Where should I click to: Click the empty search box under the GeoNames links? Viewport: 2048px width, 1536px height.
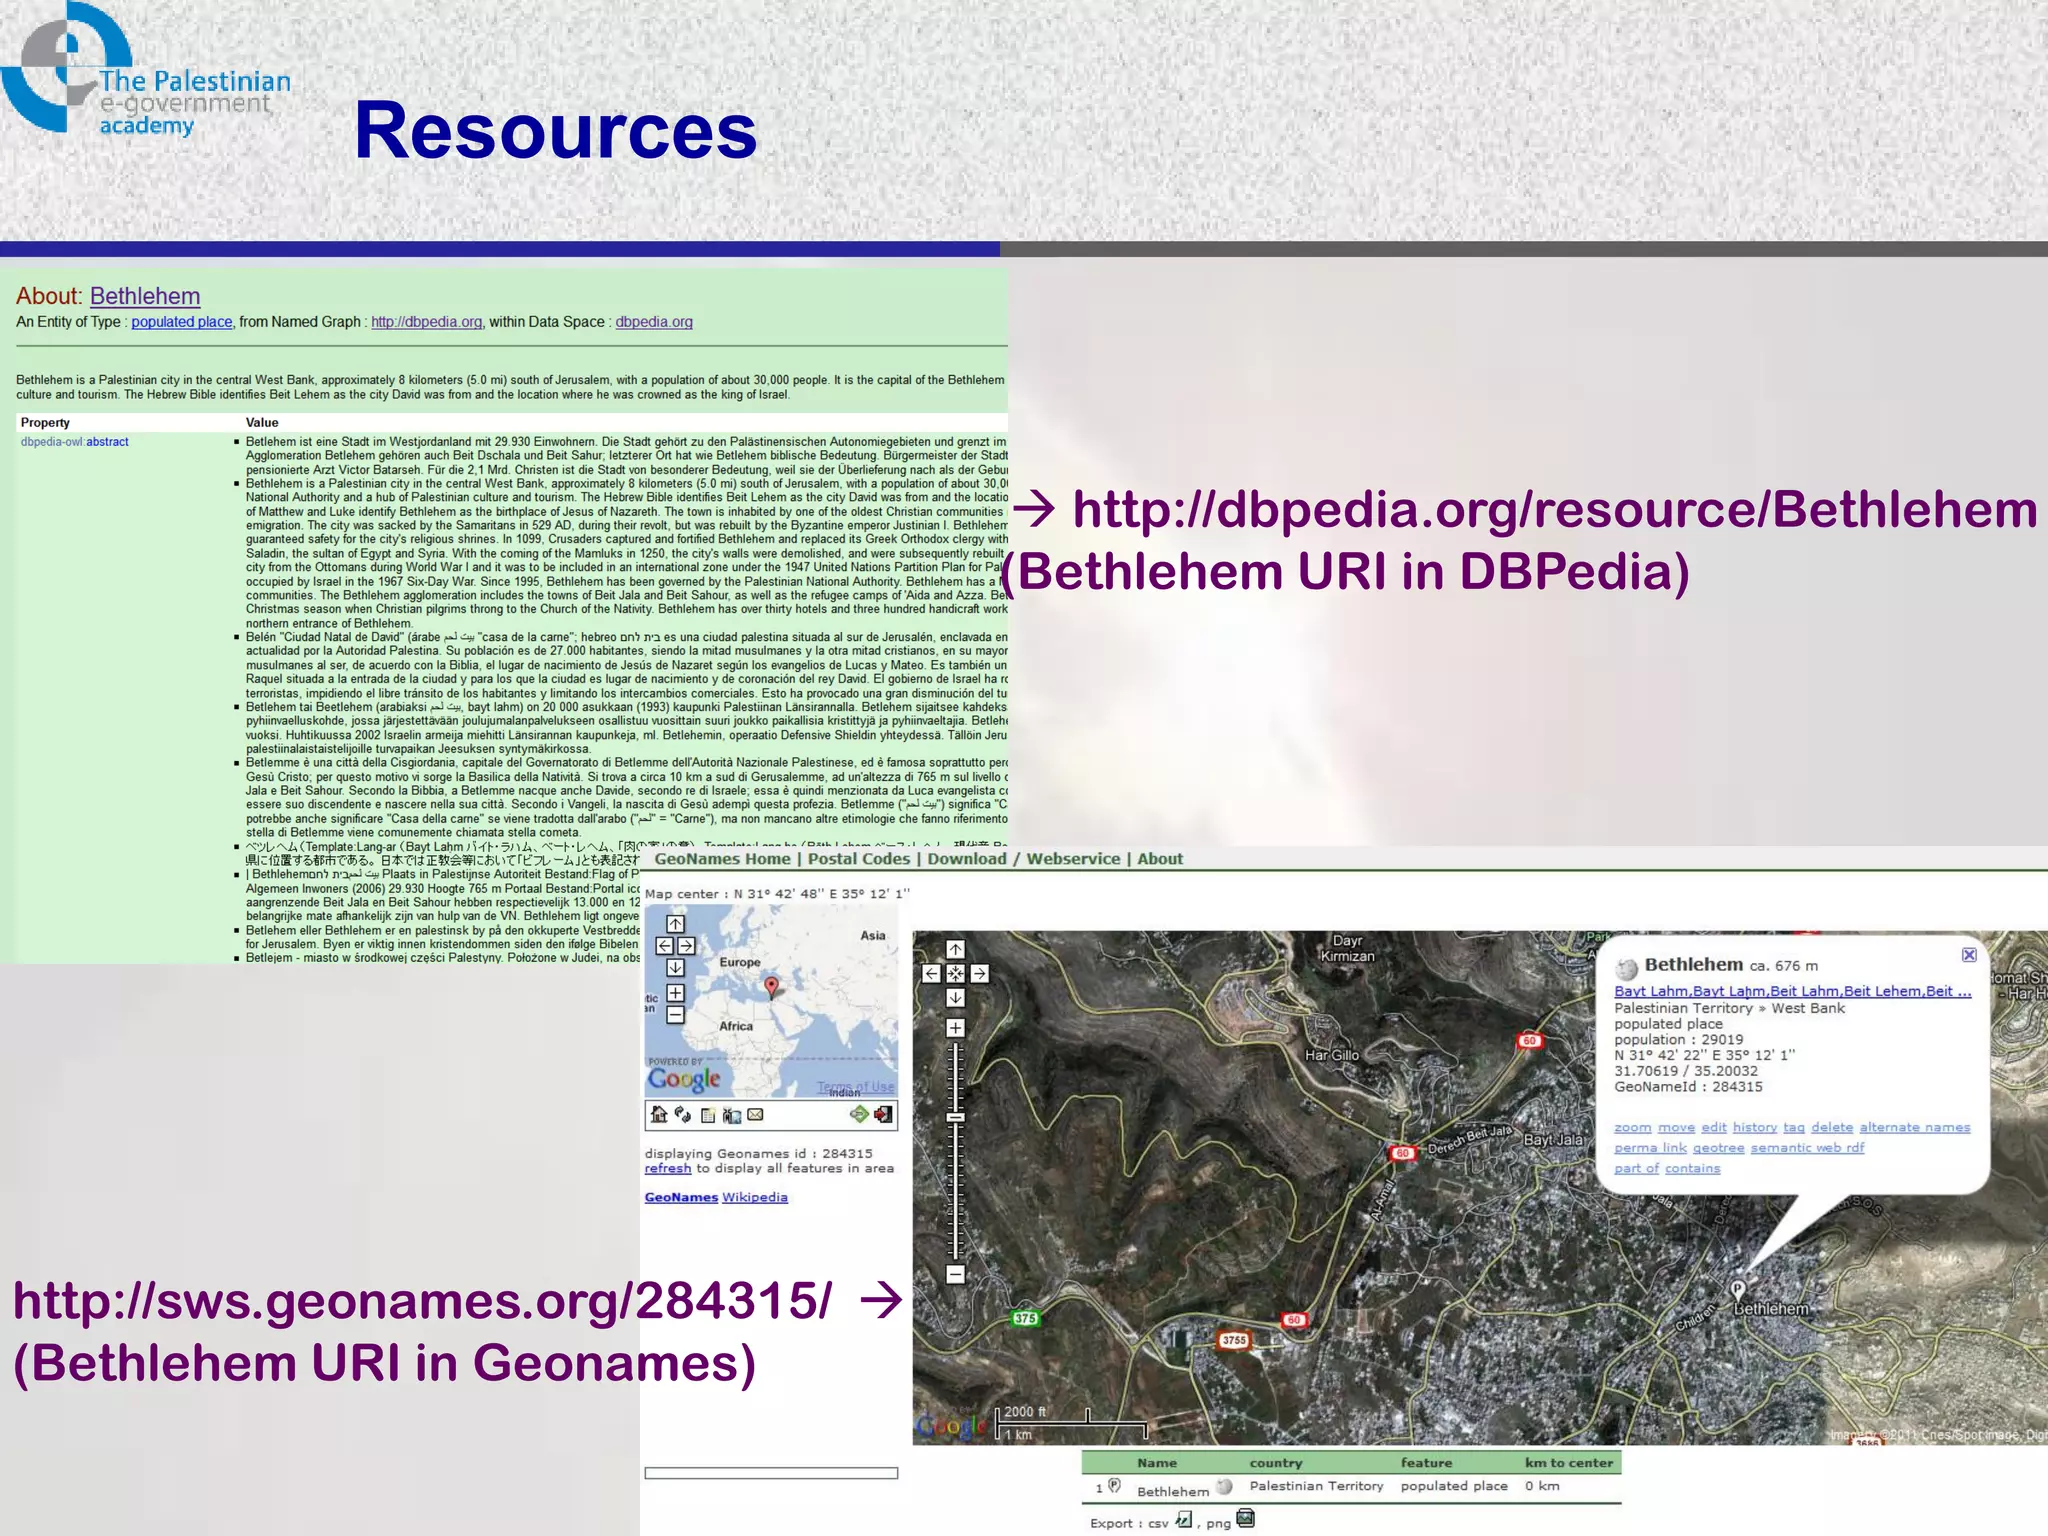[771, 1473]
